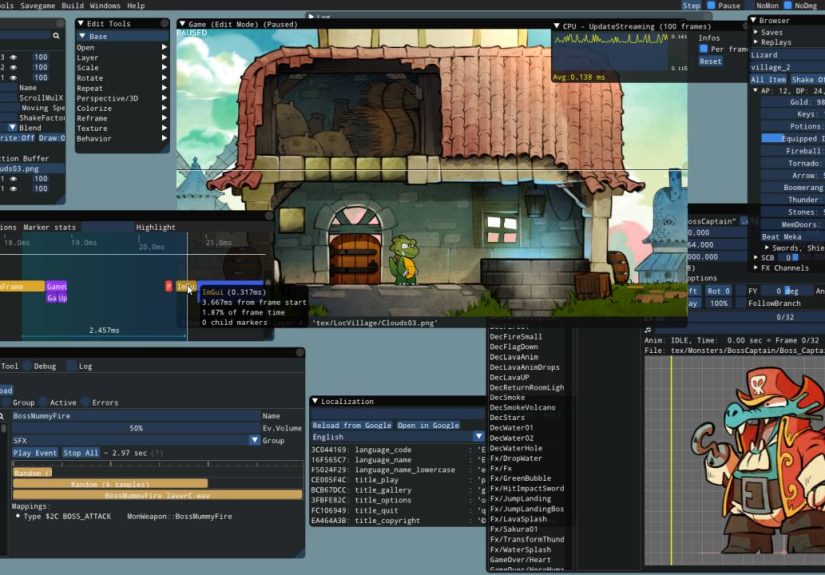Image resolution: width=825 pixels, height=575 pixels.
Task: Select the purple 'Ga Up' profiler marker
Action: pyautogui.click(x=56, y=298)
